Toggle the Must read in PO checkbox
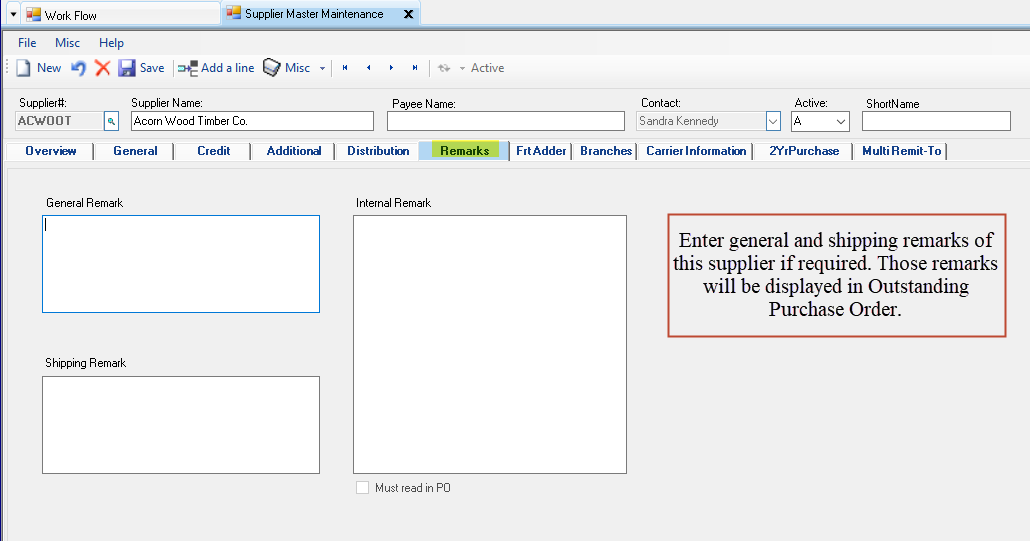Viewport: 1030px width, 541px height. [363, 488]
